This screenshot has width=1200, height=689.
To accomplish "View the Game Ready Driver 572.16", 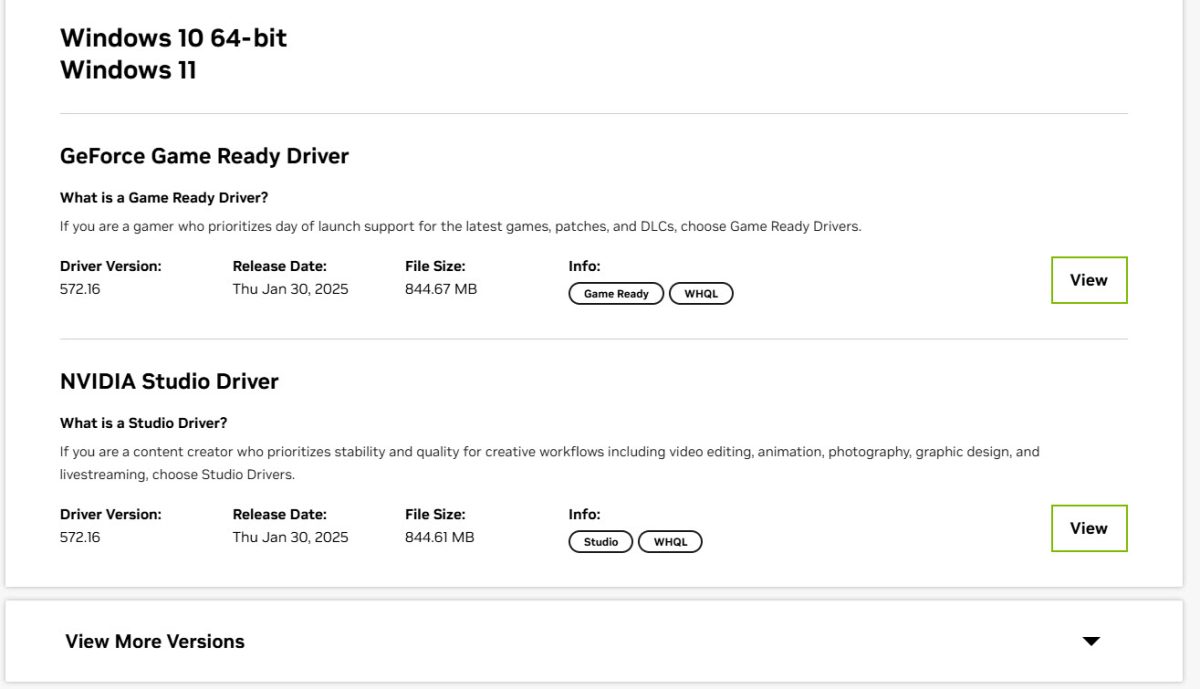I will pos(1088,280).
